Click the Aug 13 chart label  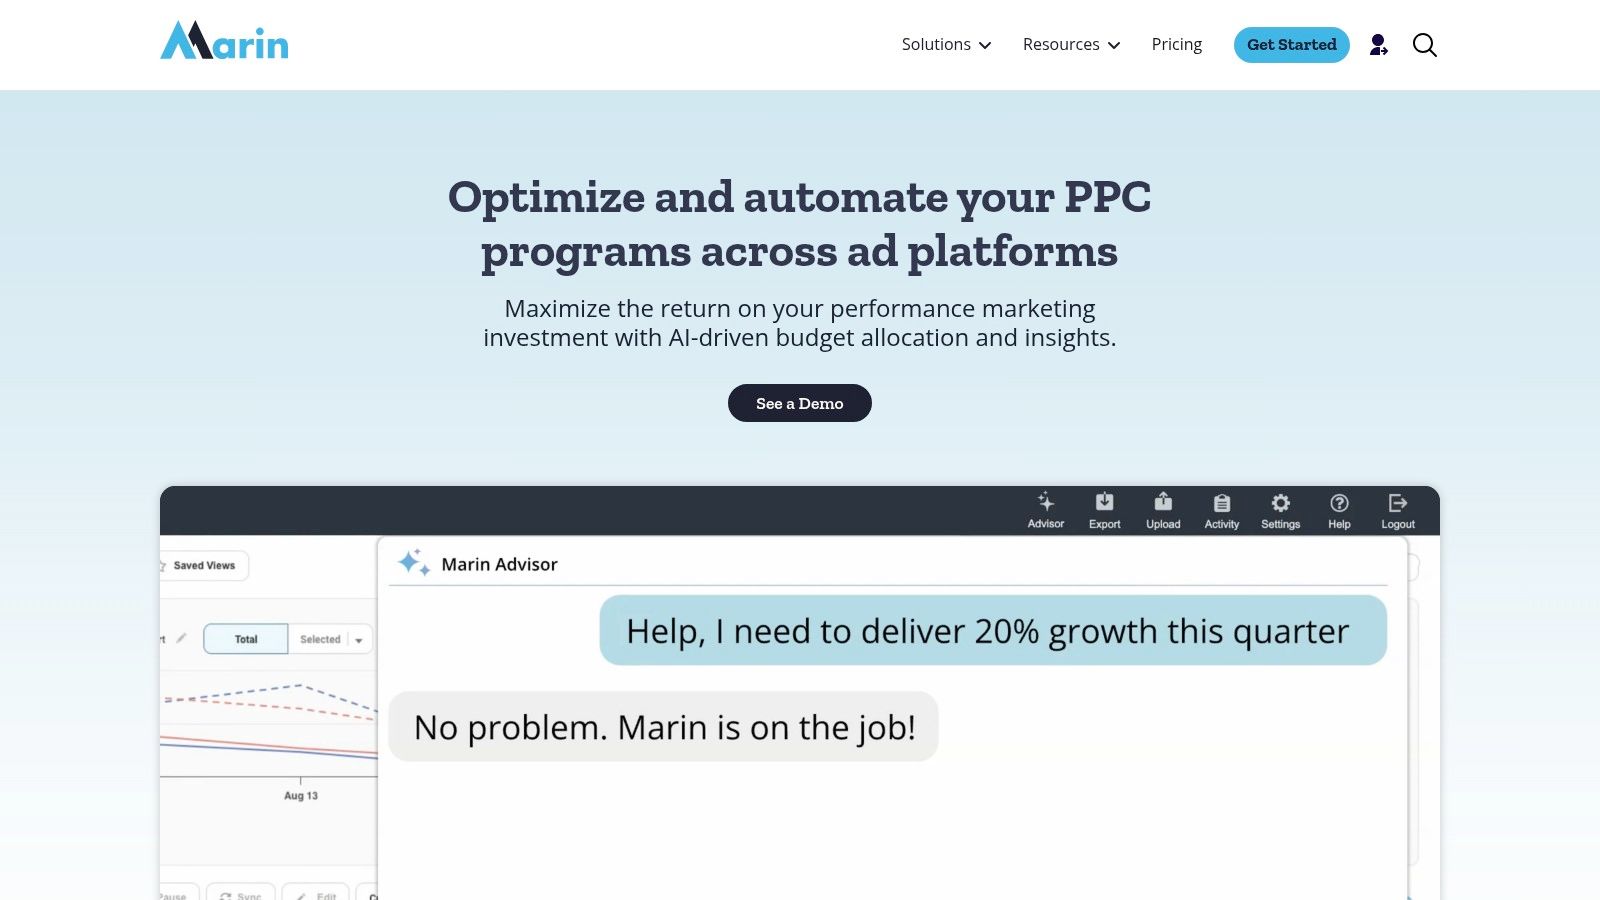click(301, 796)
